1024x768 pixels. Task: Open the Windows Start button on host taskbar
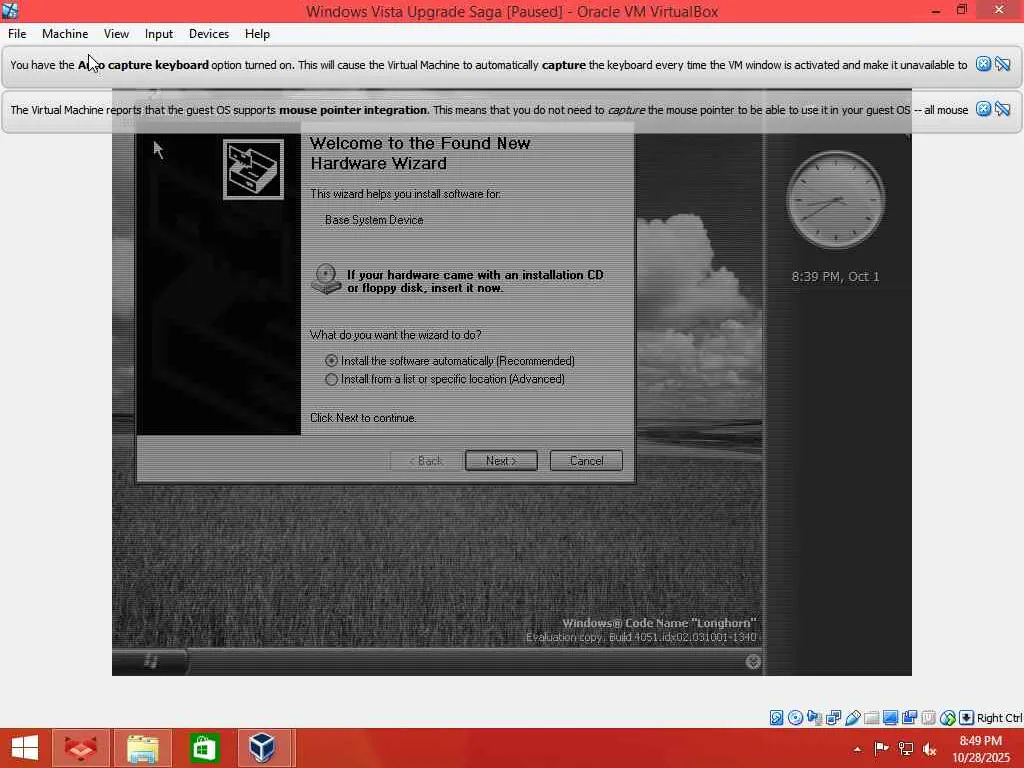click(25, 748)
